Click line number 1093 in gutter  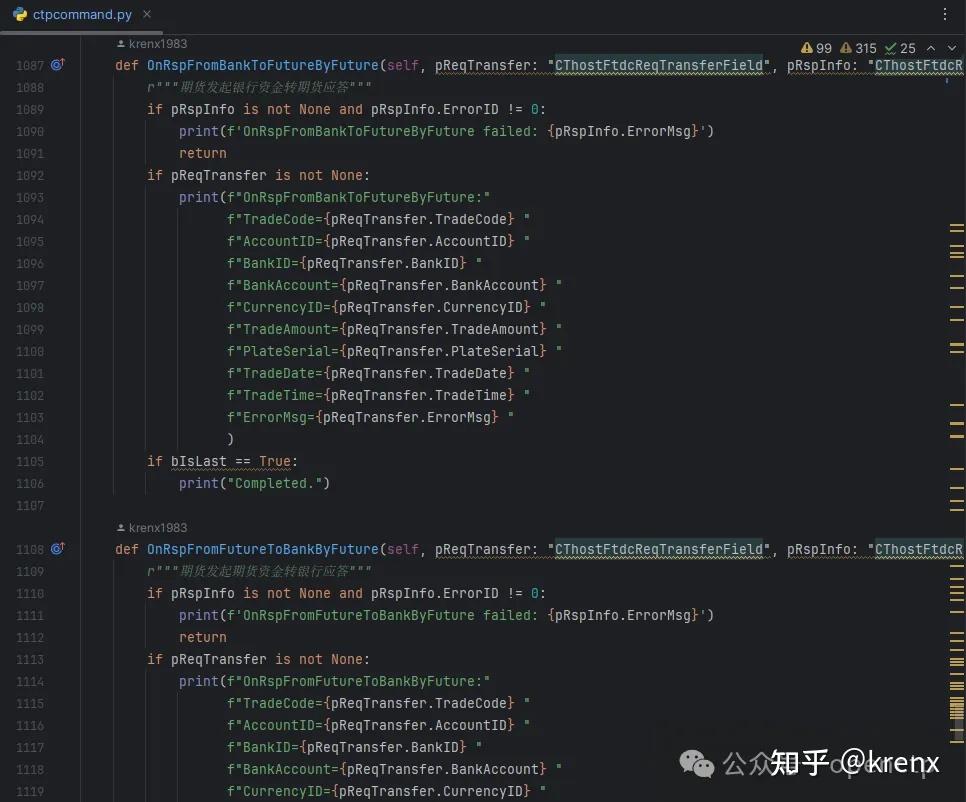click(30, 198)
